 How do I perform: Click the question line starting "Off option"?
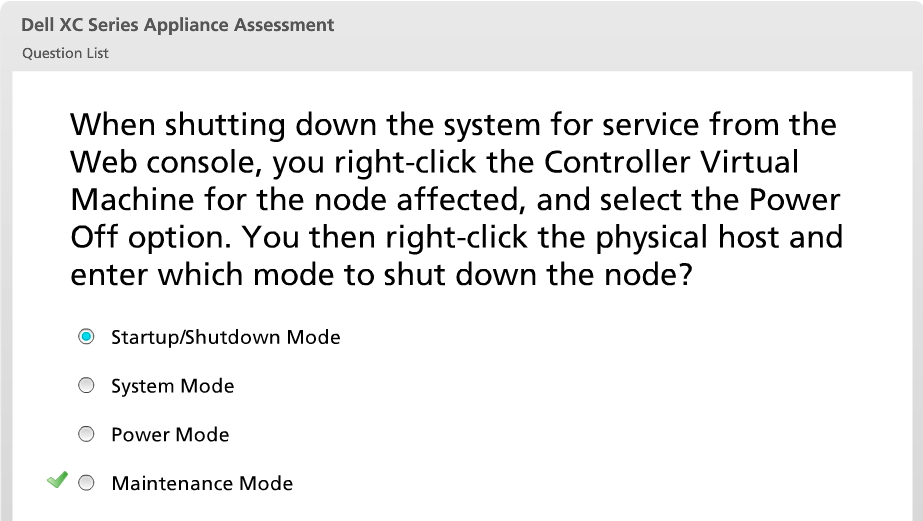pos(457,237)
